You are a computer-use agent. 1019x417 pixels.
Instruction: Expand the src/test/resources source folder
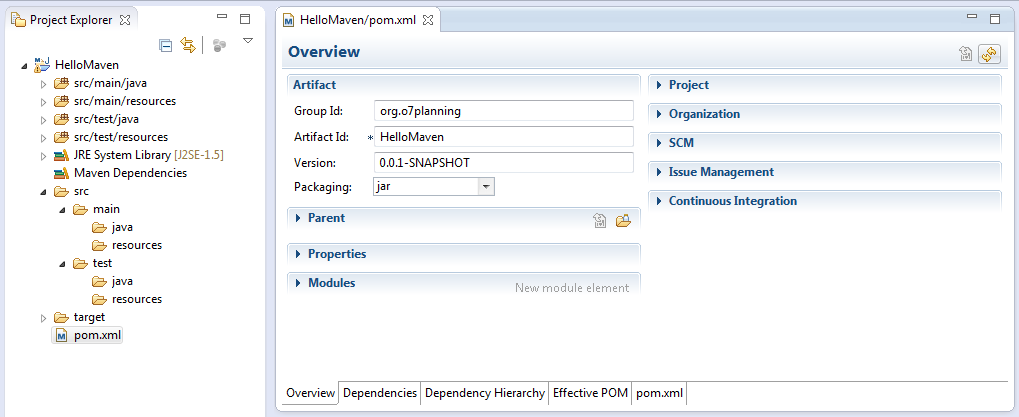pyautogui.click(x=44, y=138)
